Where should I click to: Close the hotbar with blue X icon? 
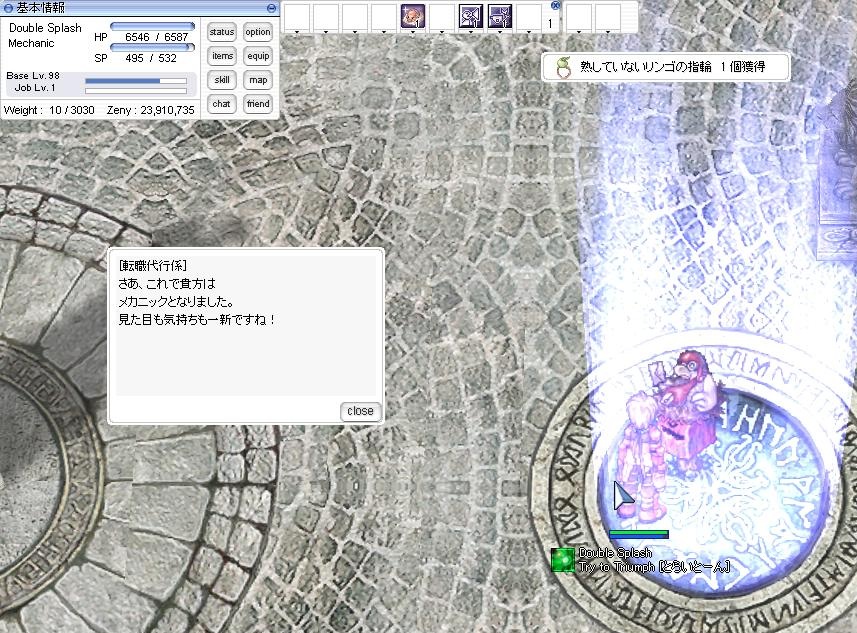point(555,5)
